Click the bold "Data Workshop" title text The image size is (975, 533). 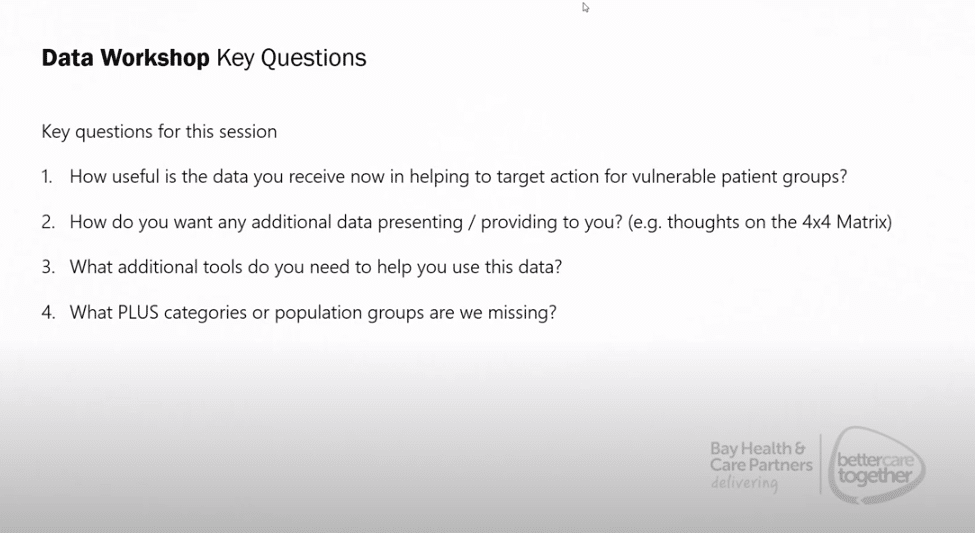click(x=125, y=58)
